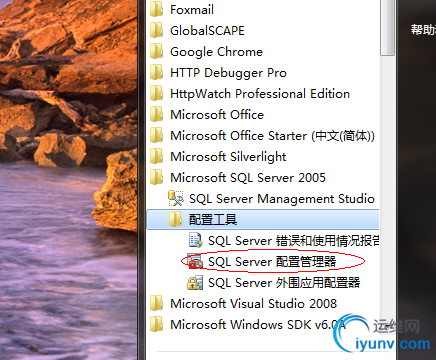436x360 pixels.
Task: Open the Foxmail folder icon
Action: tap(156, 9)
